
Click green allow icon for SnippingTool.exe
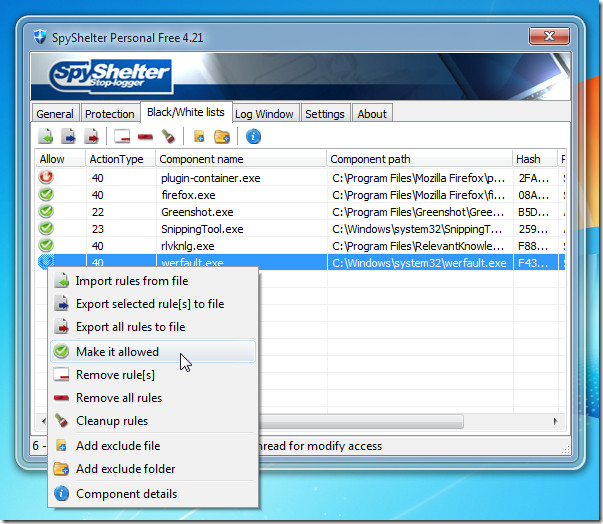click(46, 228)
